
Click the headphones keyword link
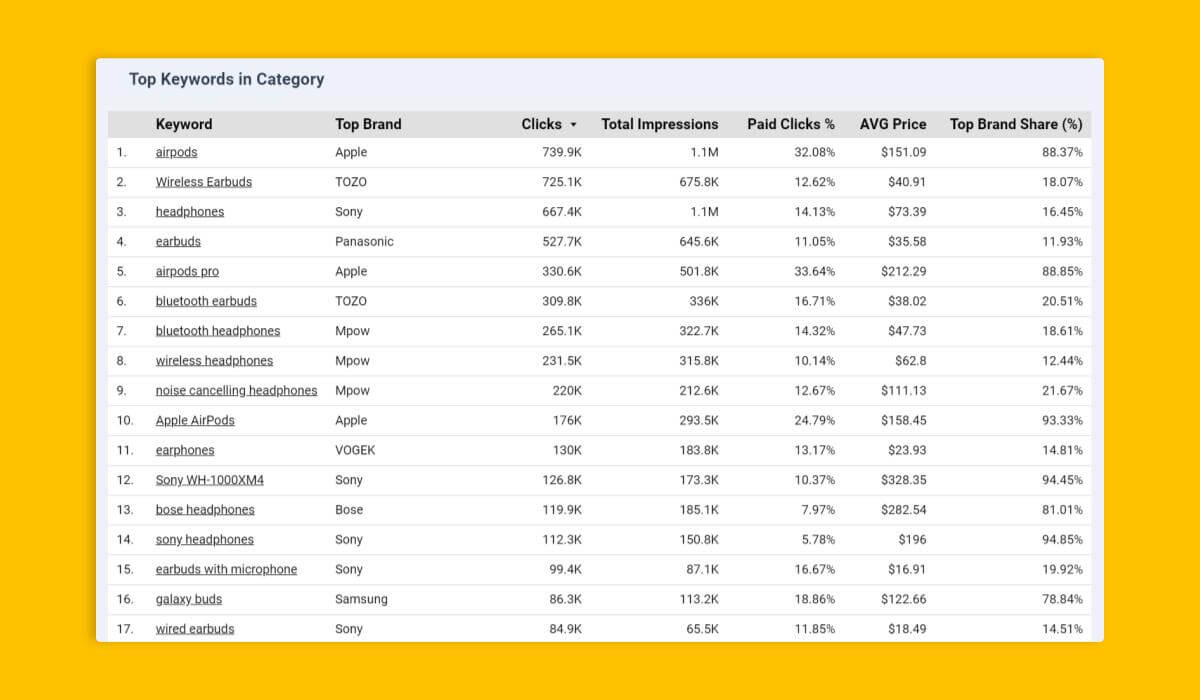point(190,212)
